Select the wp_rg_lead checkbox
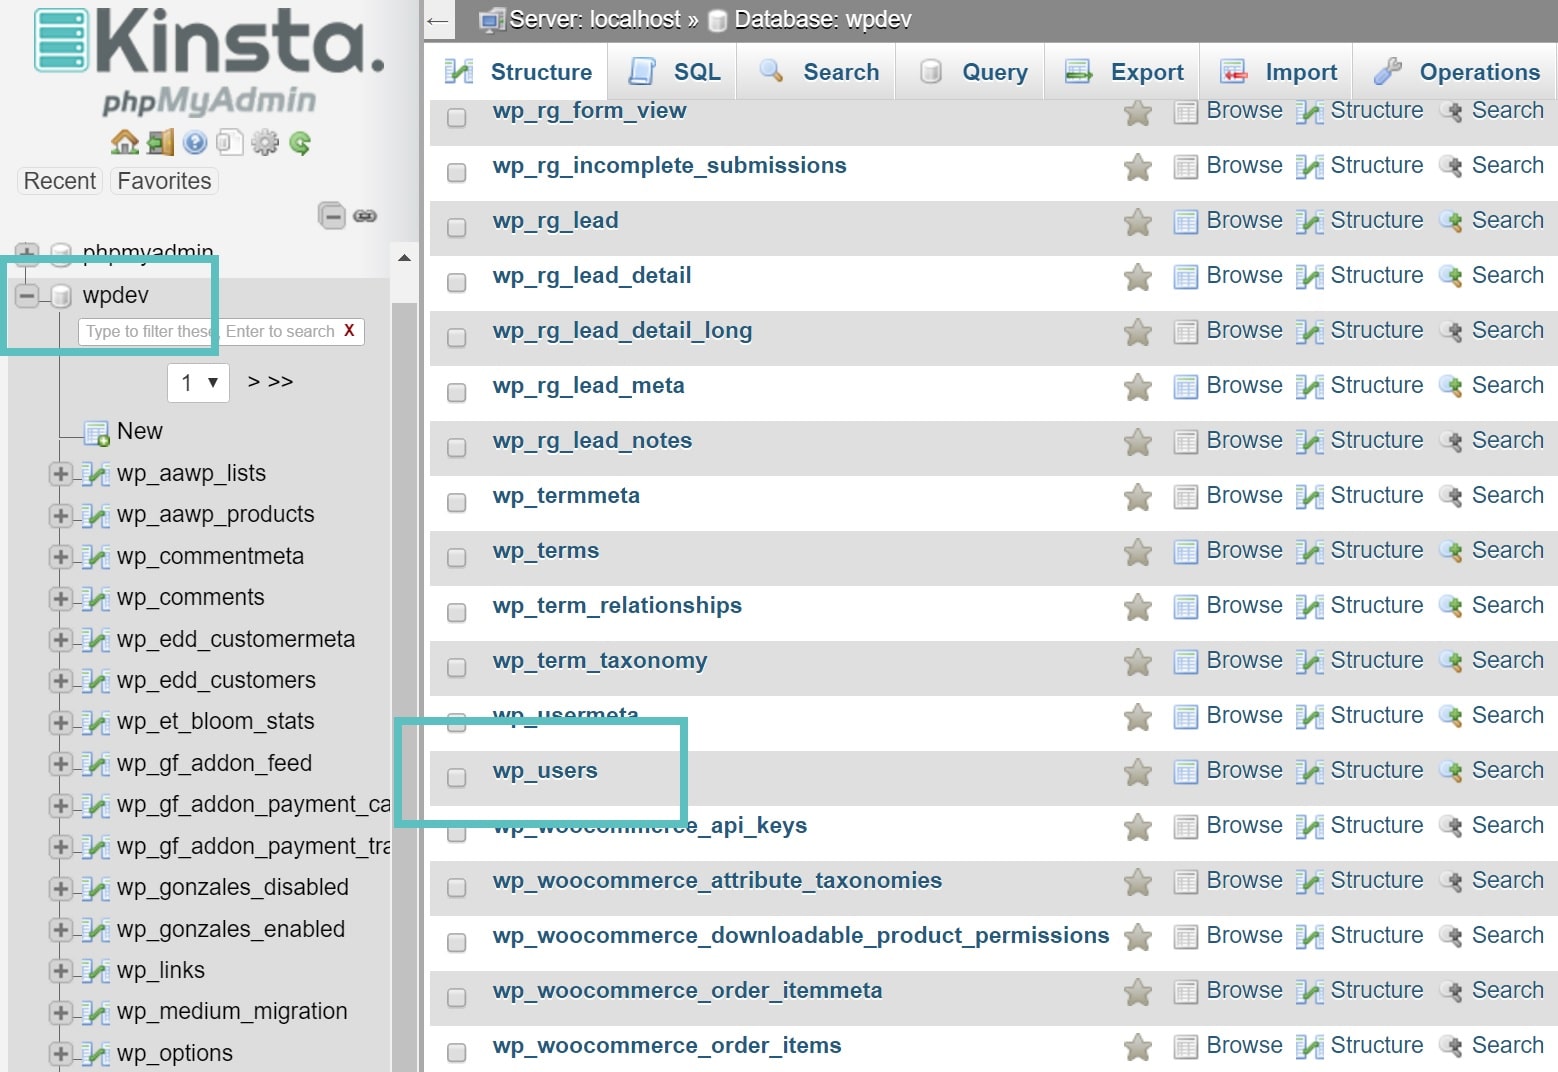This screenshot has width=1558, height=1072. [x=456, y=227]
